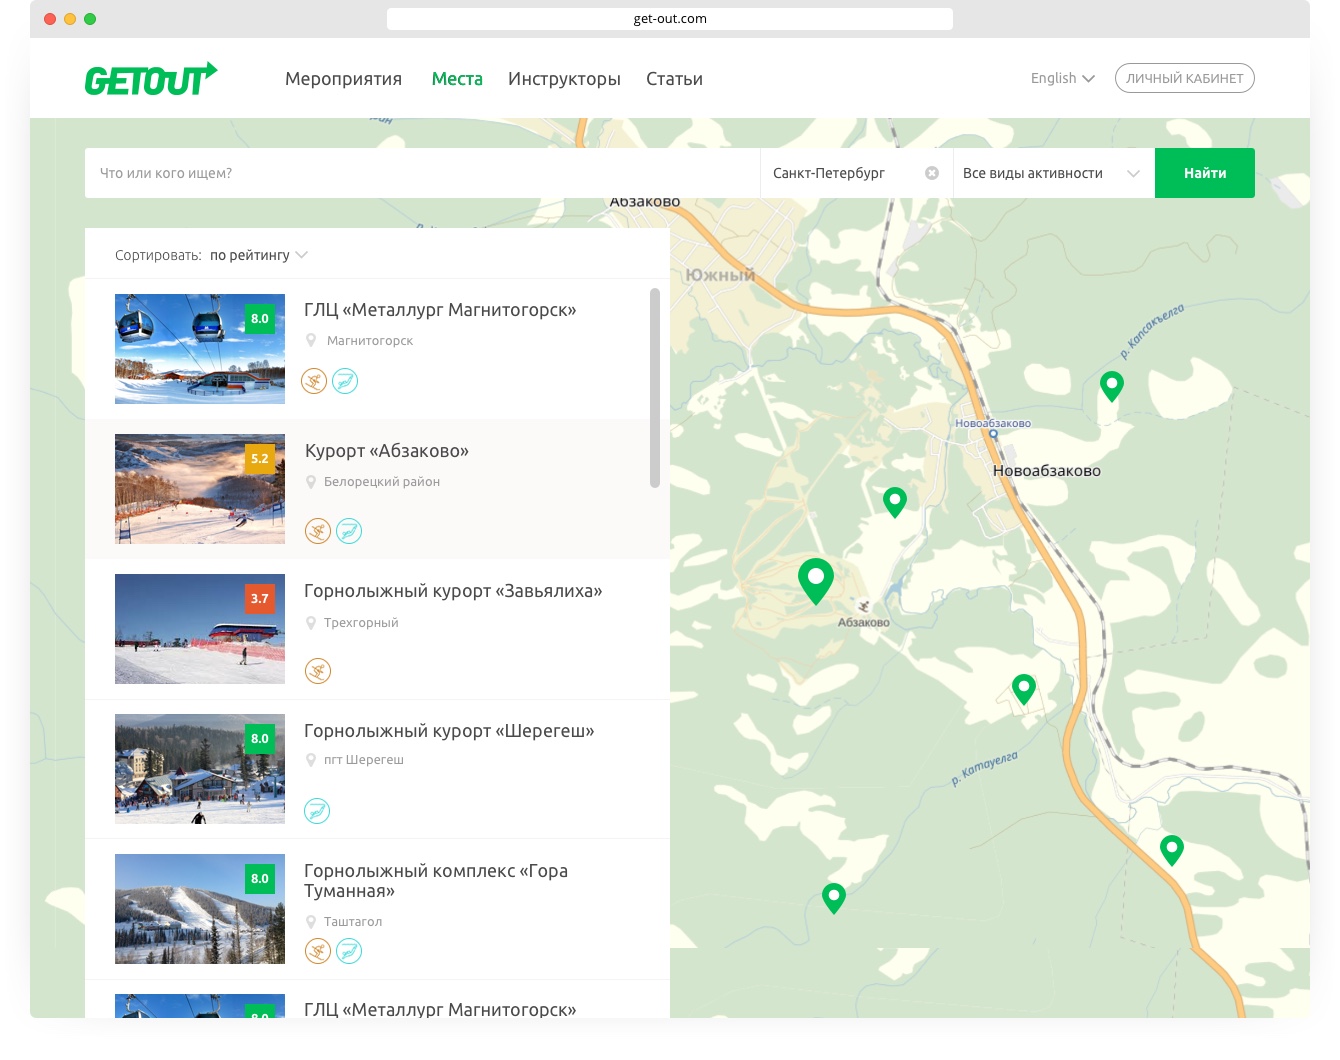Click 'Таштагол' location text

pos(353,922)
